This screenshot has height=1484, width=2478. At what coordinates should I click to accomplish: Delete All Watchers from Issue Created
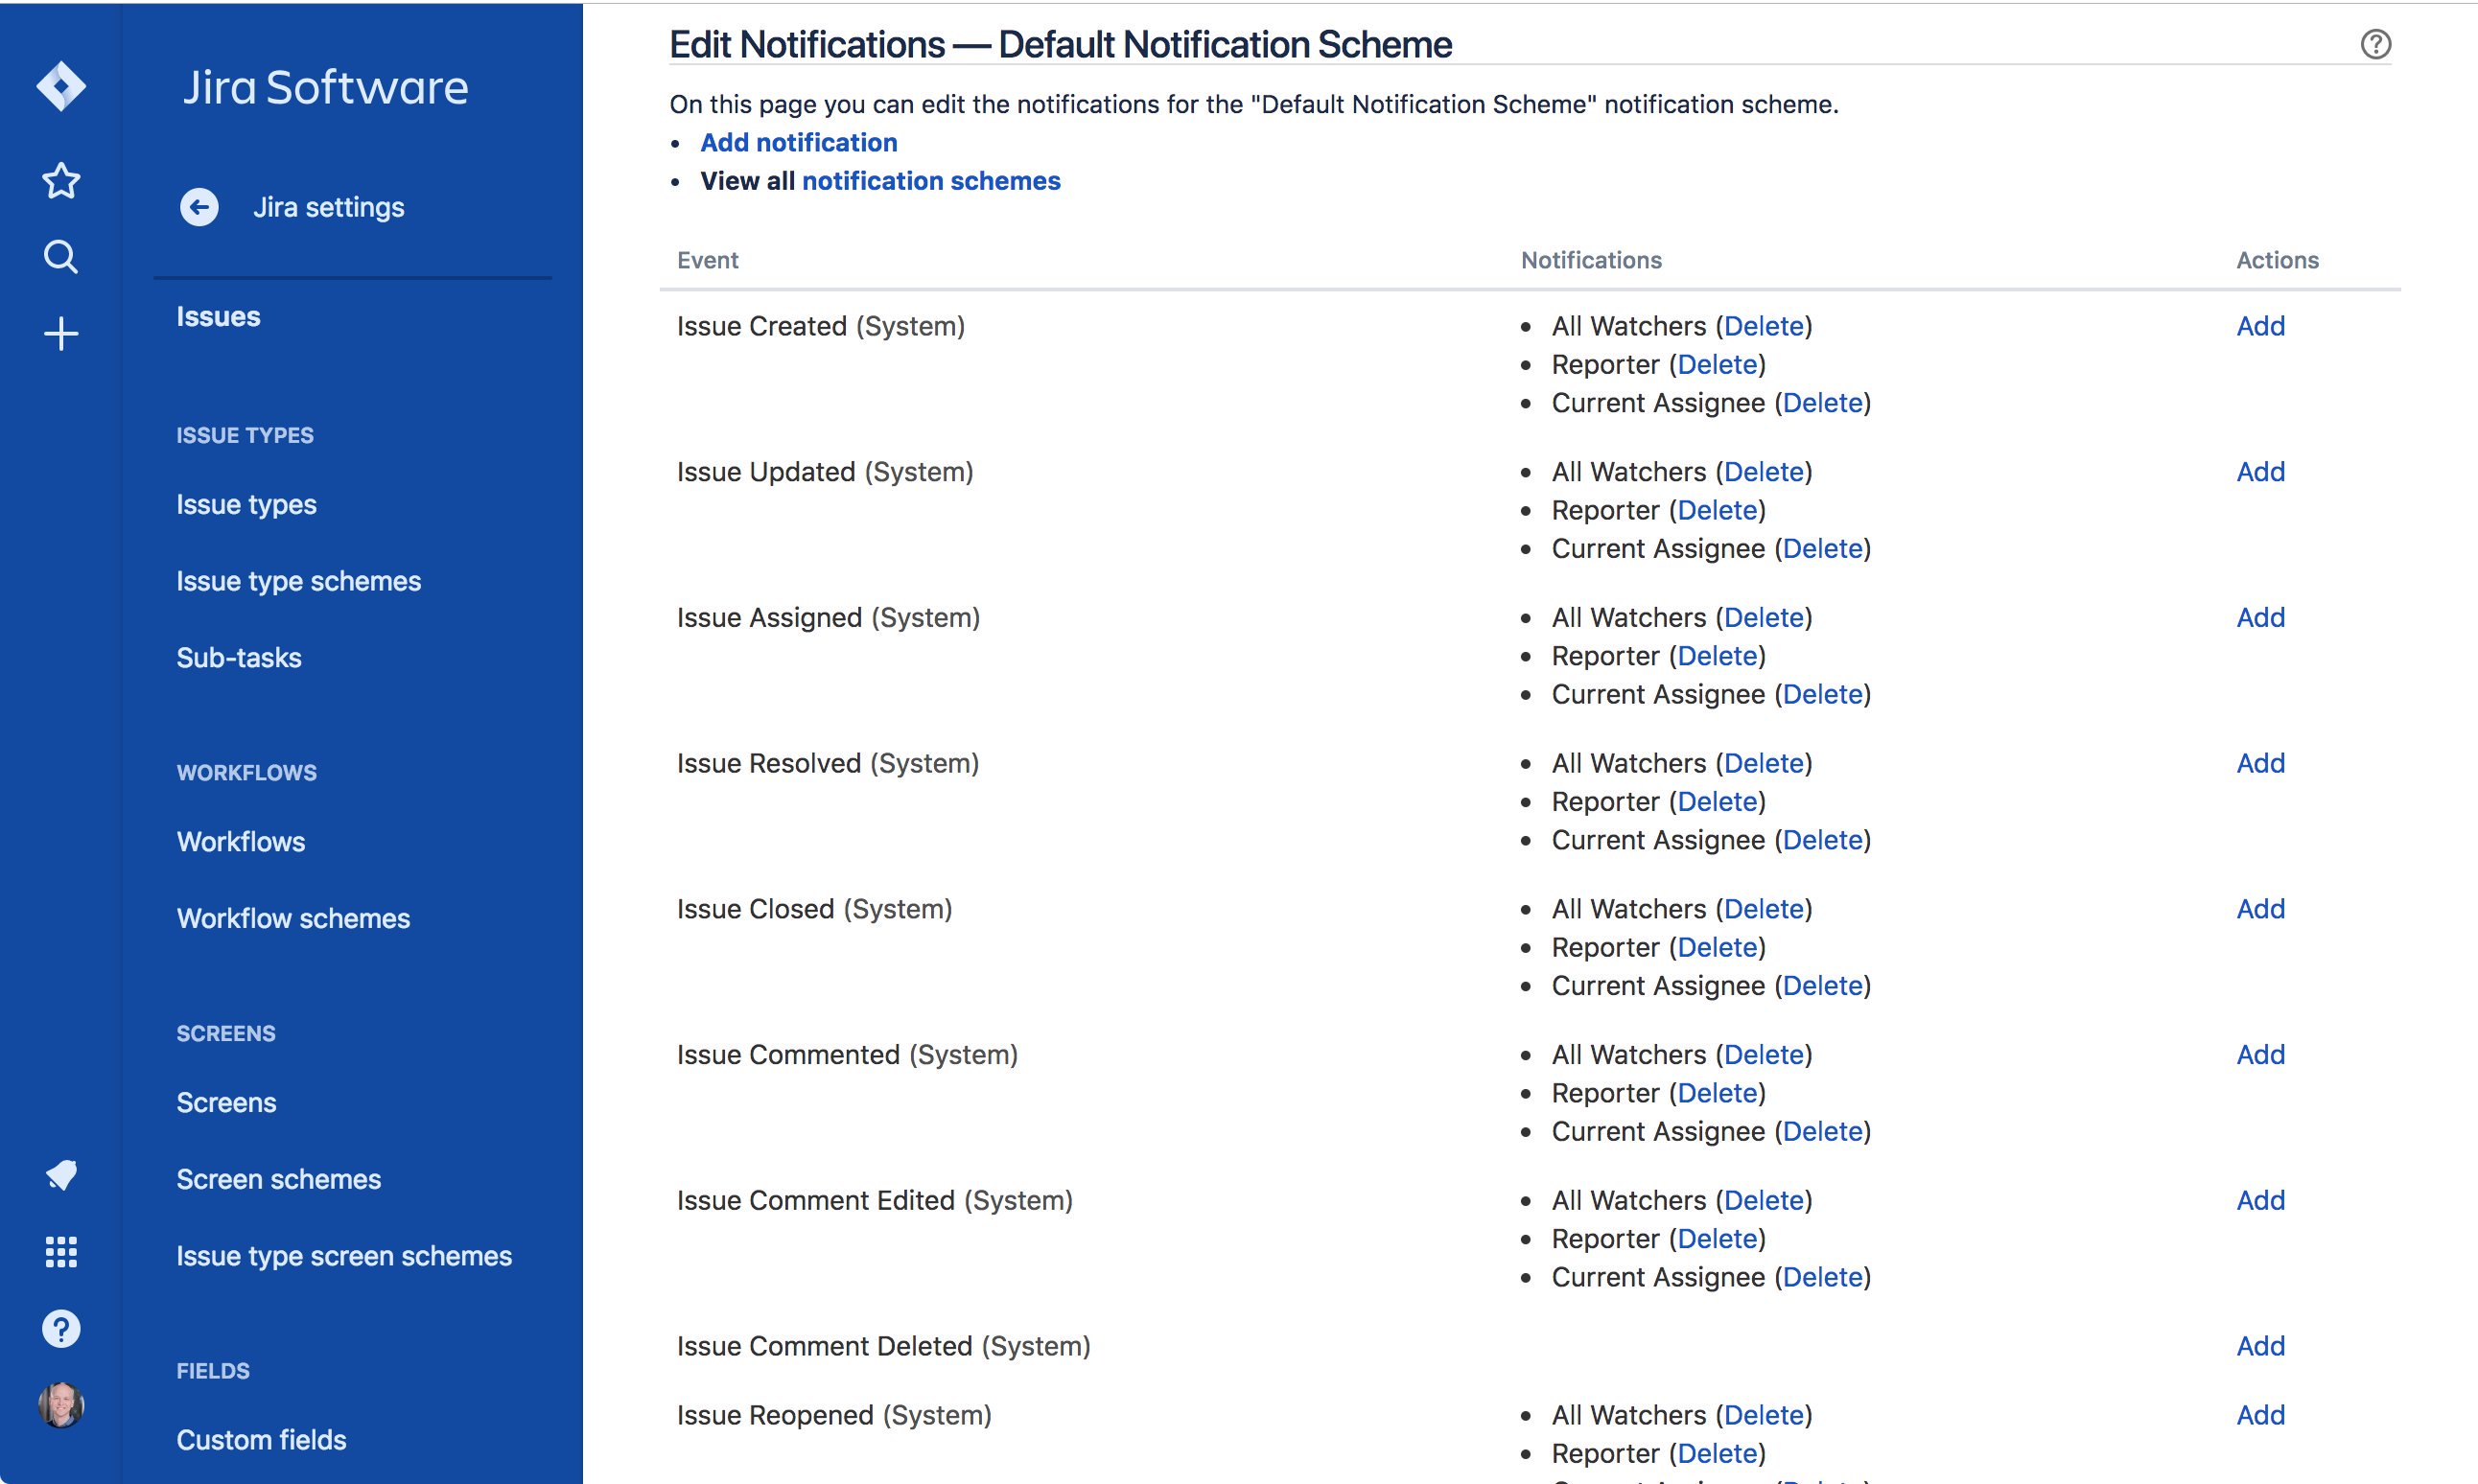pyautogui.click(x=1763, y=326)
